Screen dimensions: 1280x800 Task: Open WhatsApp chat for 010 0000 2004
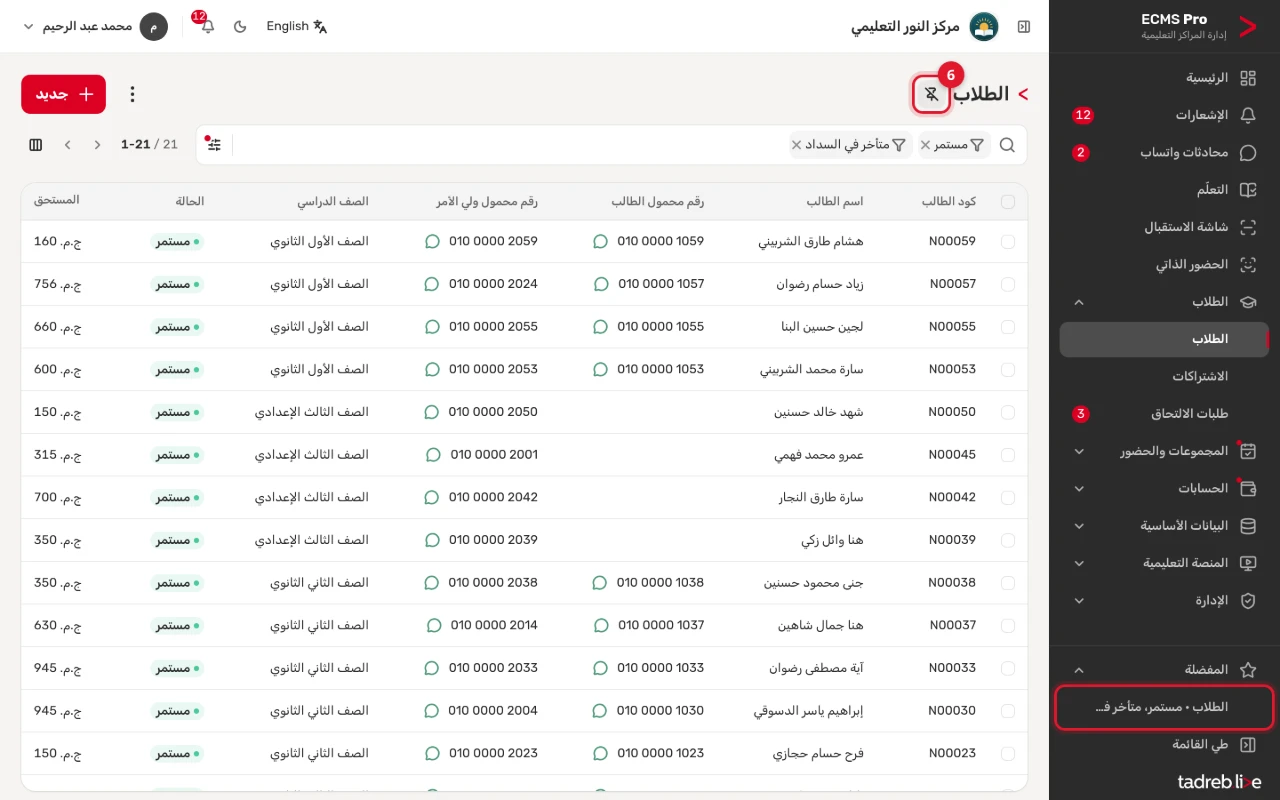[432, 710]
